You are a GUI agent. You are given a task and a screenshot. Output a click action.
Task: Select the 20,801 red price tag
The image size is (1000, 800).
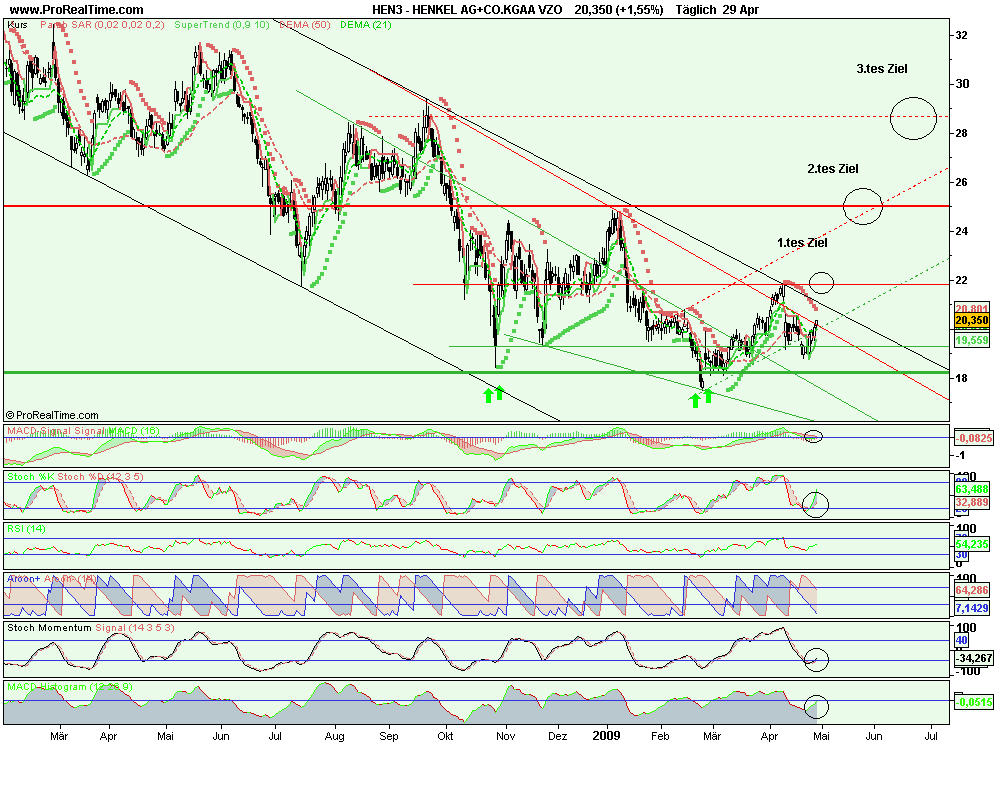click(971, 309)
